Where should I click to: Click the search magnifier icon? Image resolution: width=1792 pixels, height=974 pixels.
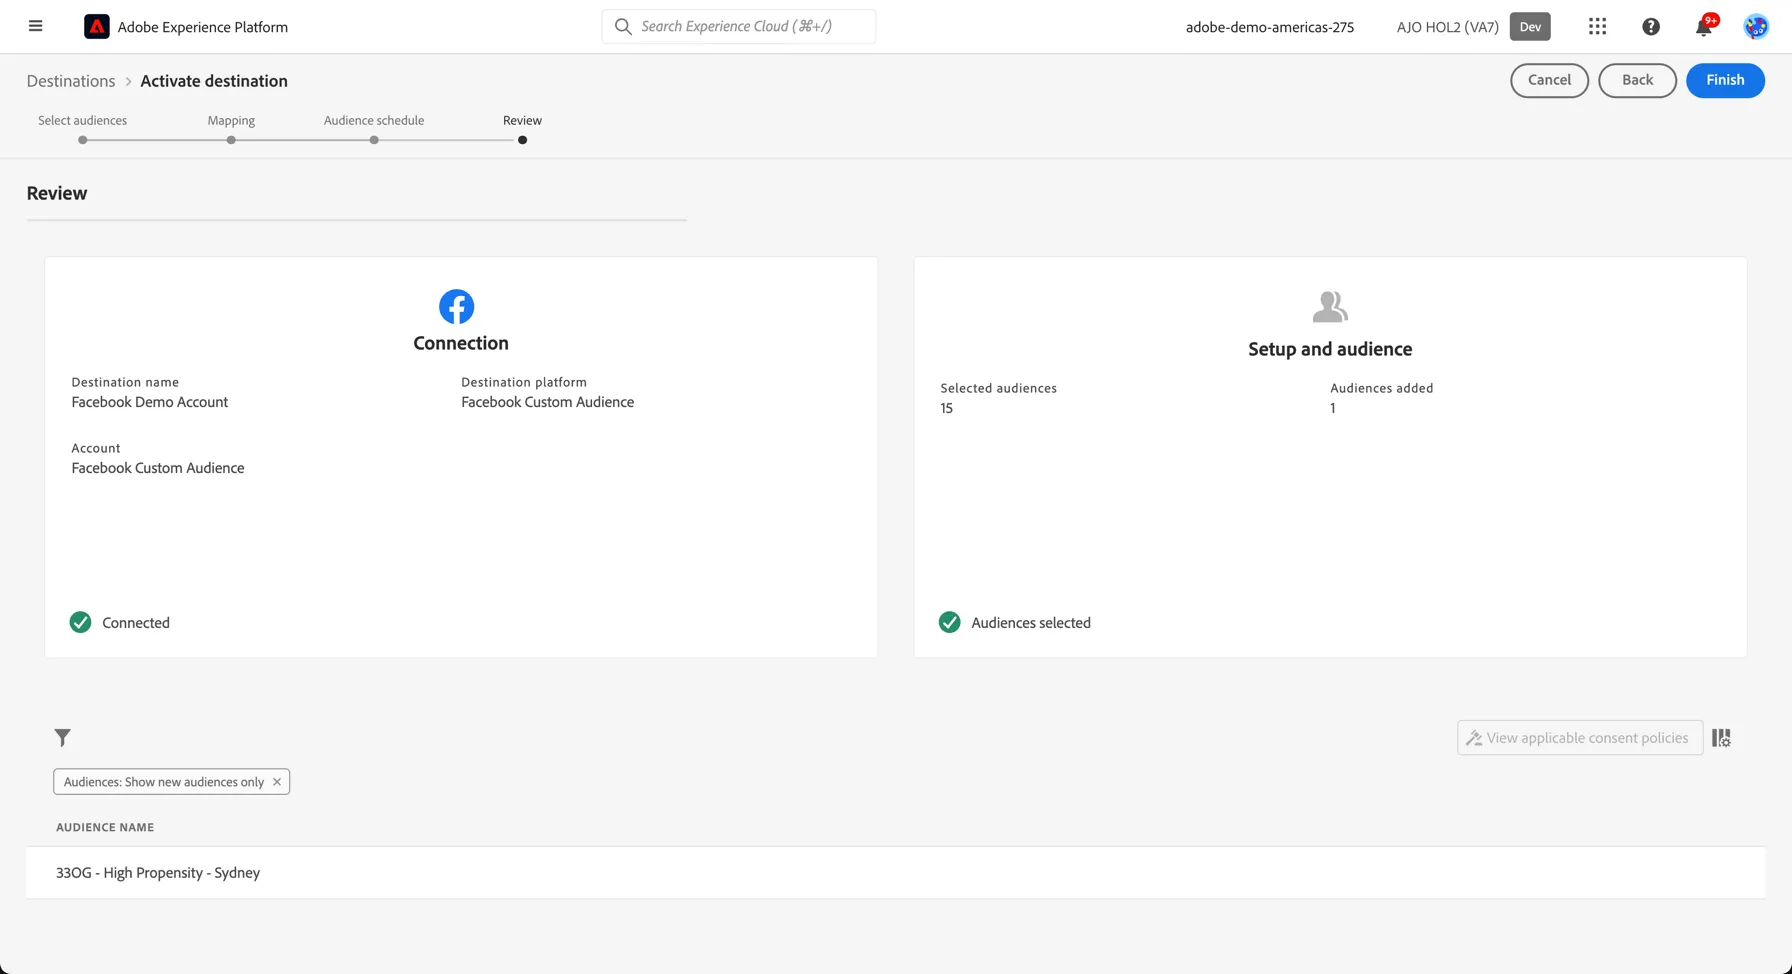(623, 27)
